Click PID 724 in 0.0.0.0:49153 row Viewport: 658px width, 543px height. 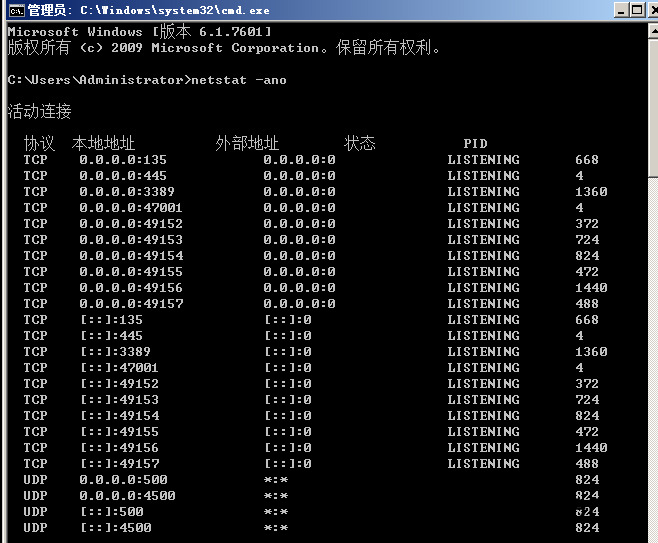click(587, 240)
